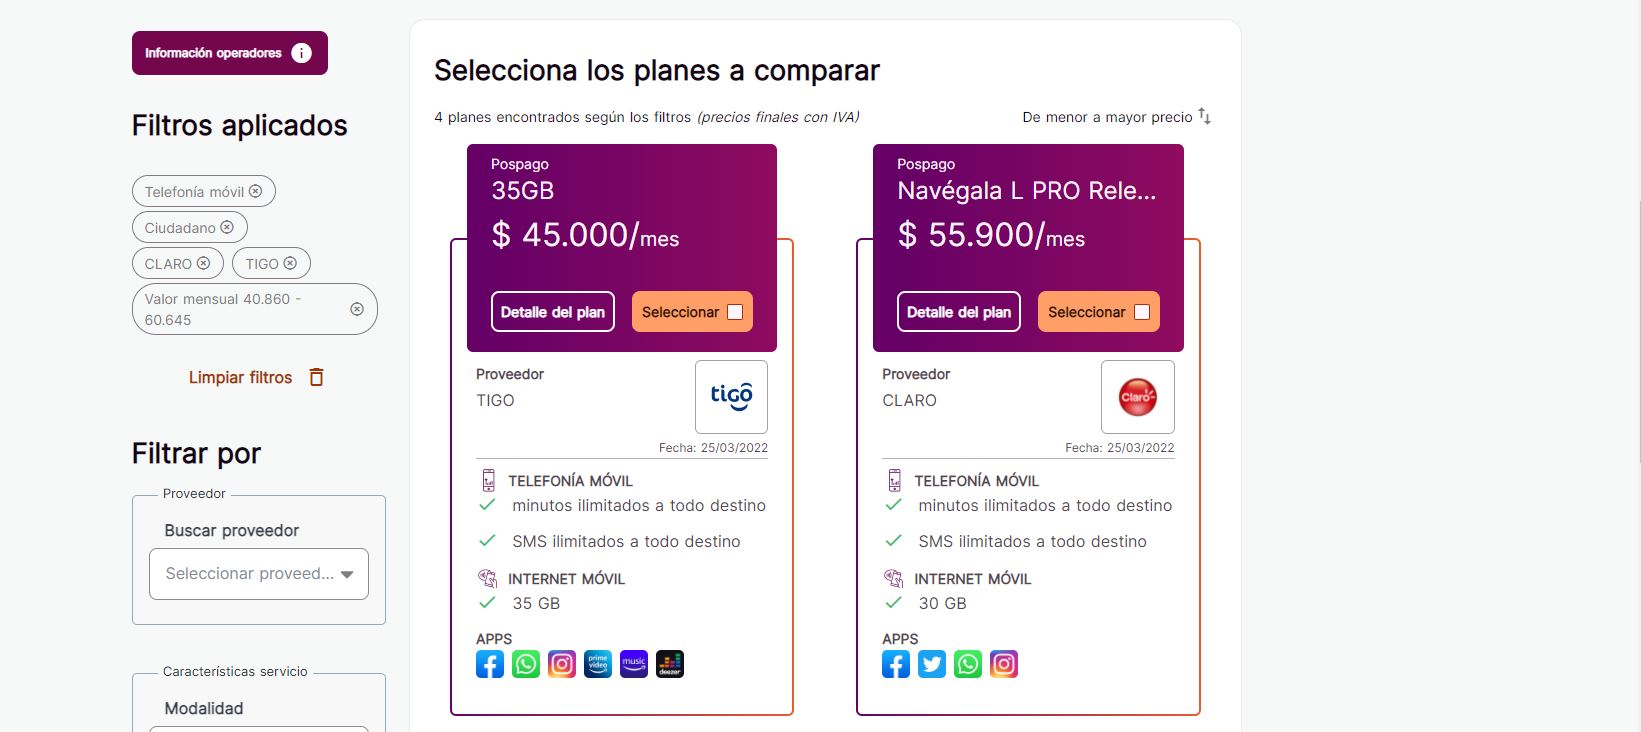Click the Instagram icon under the CLARO plan

[1003, 663]
